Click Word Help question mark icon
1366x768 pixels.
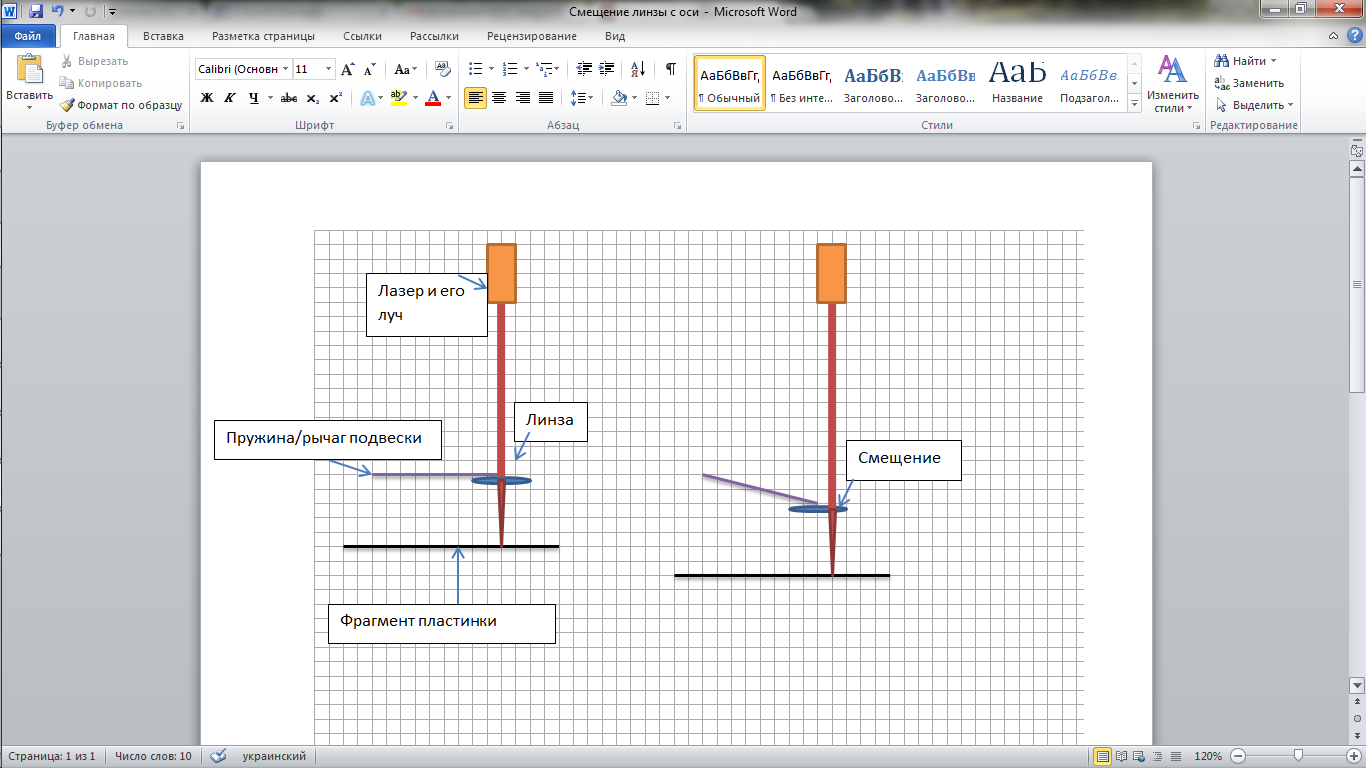(1353, 36)
